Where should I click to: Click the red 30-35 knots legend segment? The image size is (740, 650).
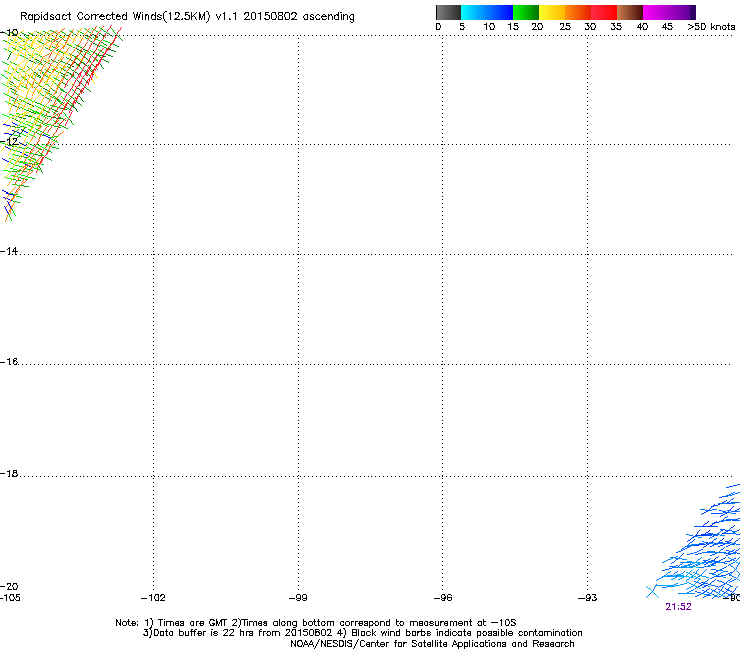tap(604, 12)
